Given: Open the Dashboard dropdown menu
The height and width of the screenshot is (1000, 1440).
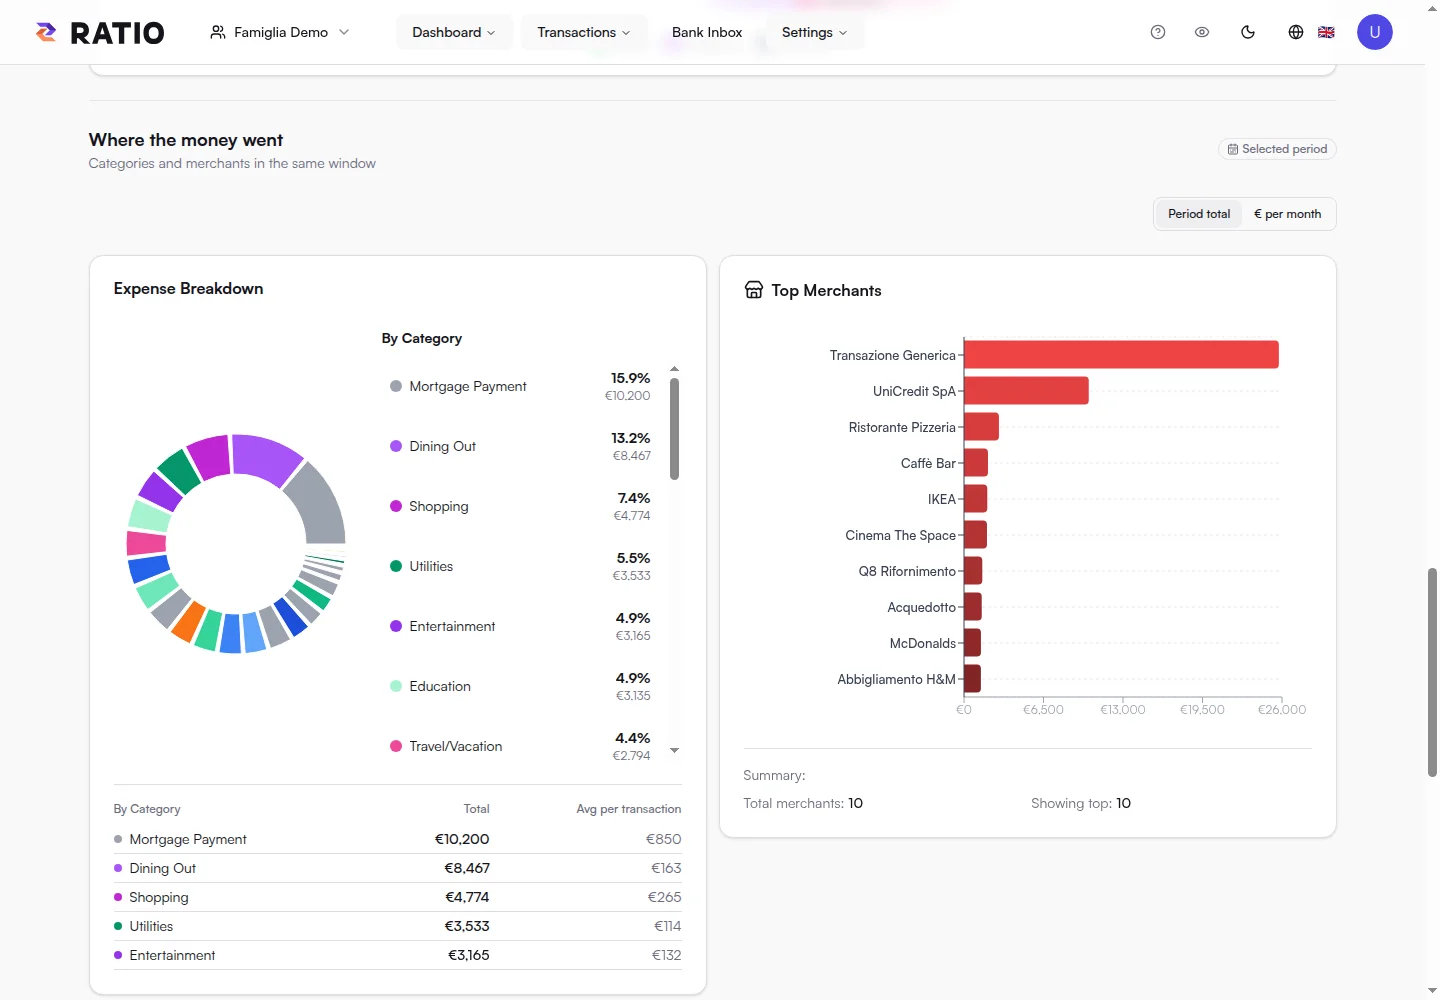Looking at the screenshot, I should click(454, 32).
